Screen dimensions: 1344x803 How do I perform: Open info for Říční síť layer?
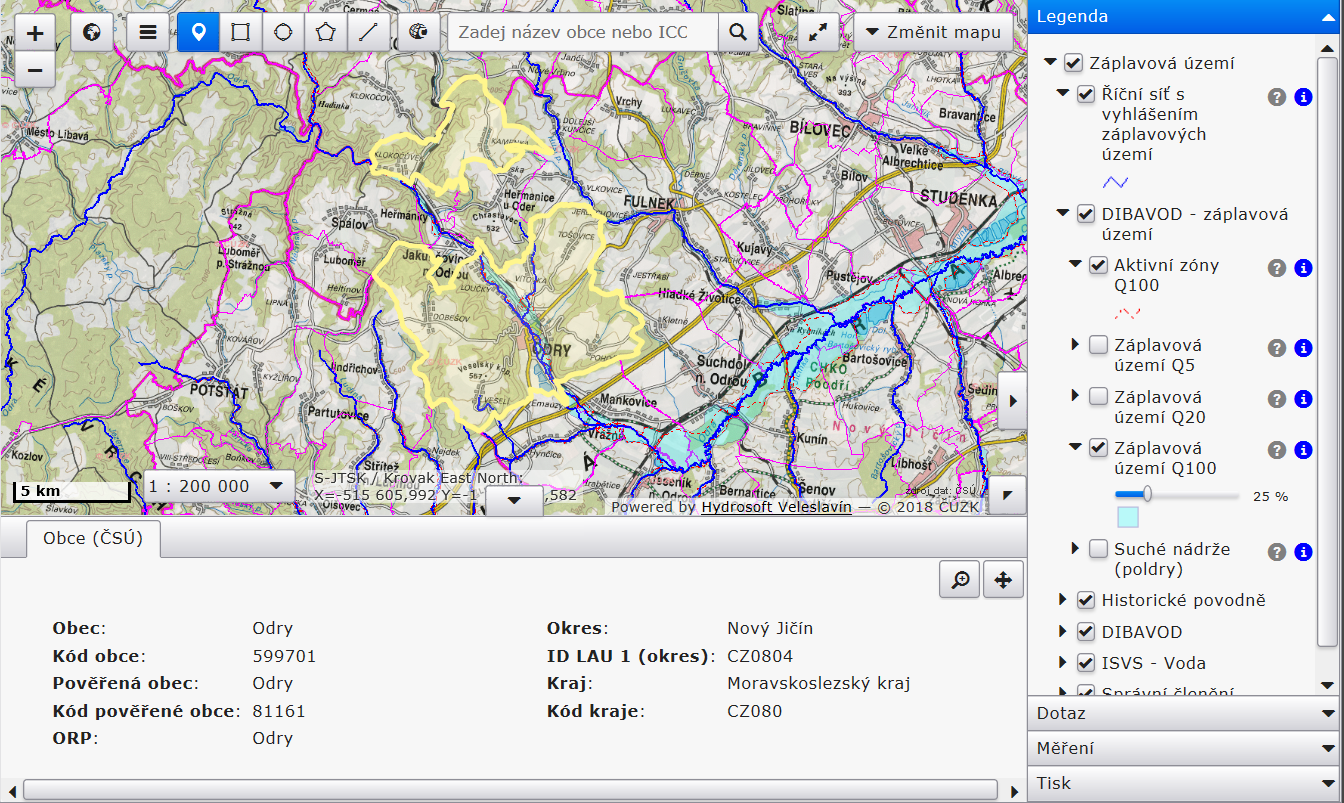pos(1303,97)
